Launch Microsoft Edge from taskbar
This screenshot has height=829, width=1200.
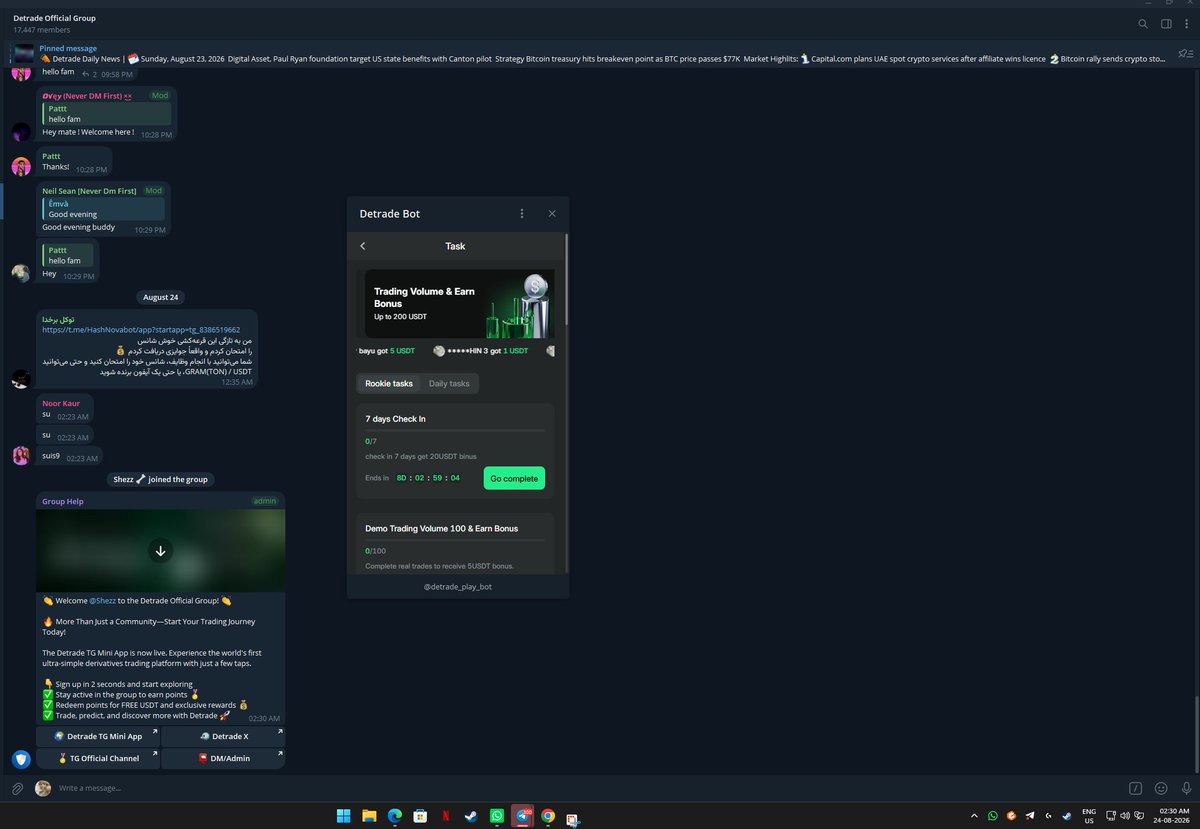395,815
